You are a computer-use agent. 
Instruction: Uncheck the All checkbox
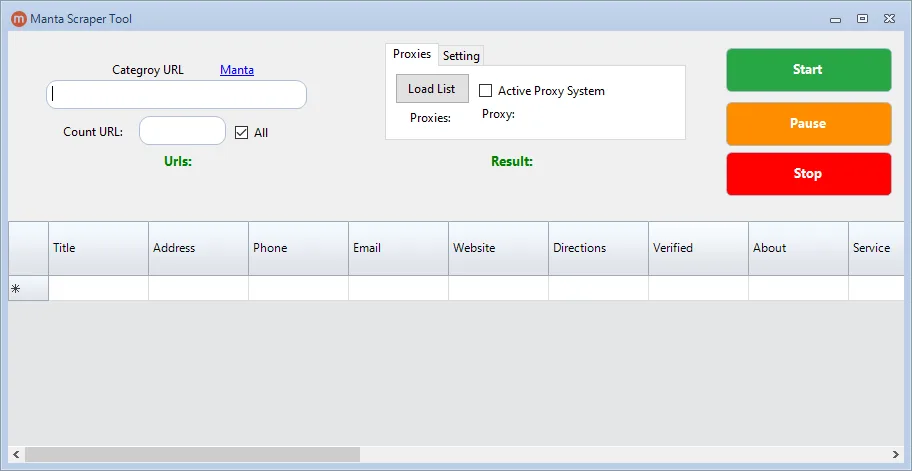pos(241,132)
